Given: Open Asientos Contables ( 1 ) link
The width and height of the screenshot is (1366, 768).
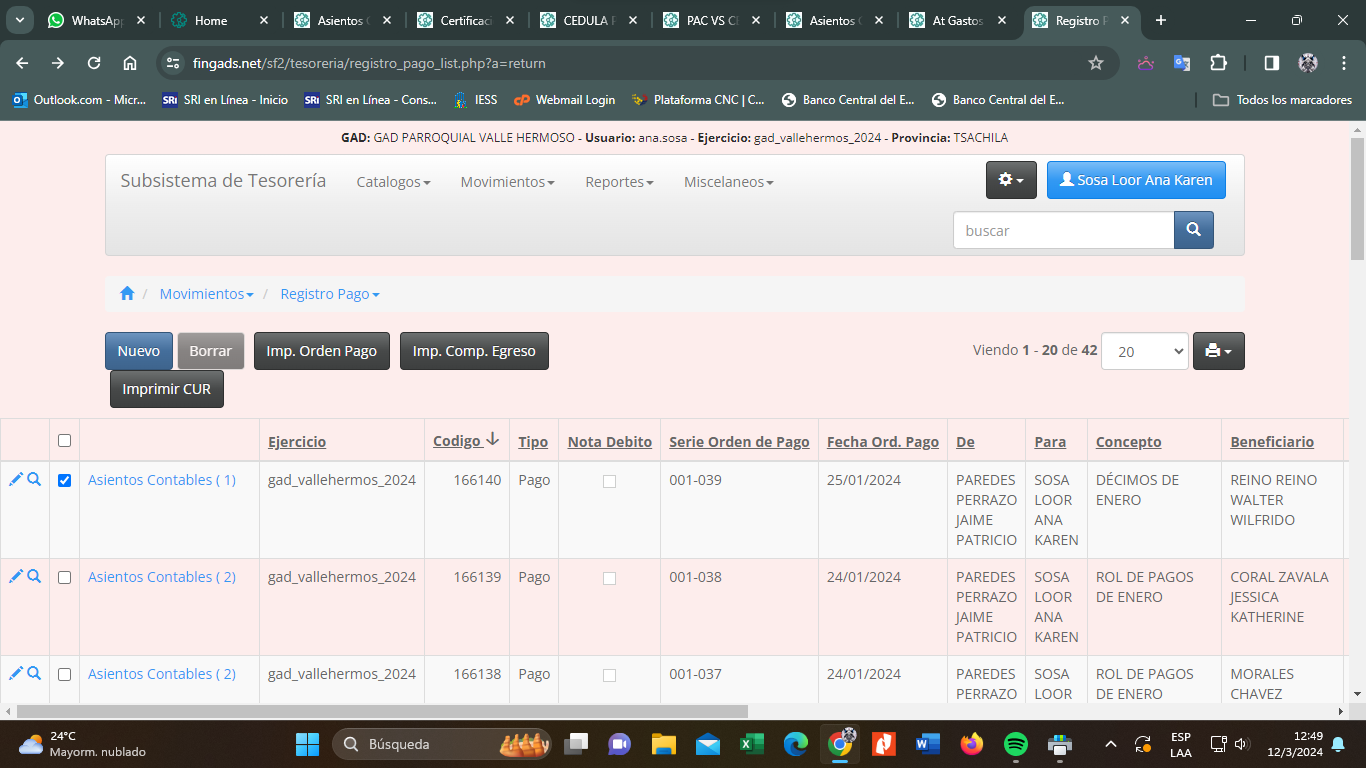Looking at the screenshot, I should point(162,480).
